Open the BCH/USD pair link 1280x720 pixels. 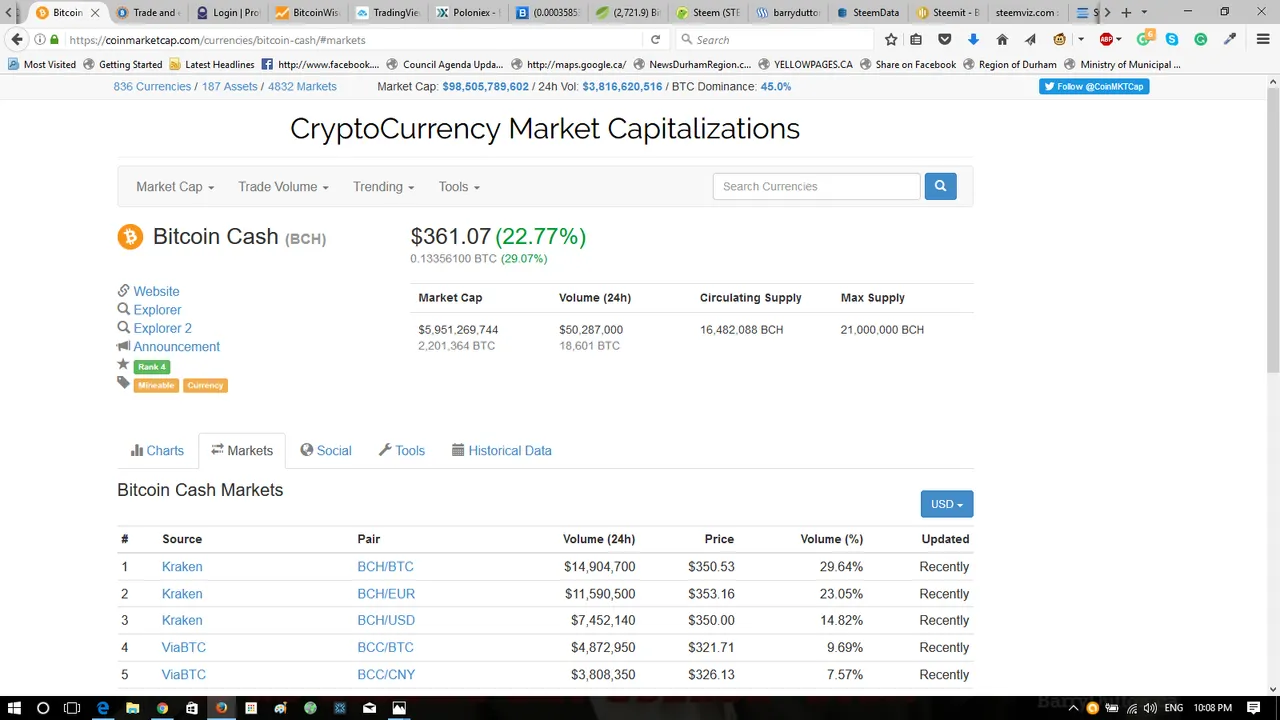[x=386, y=620]
